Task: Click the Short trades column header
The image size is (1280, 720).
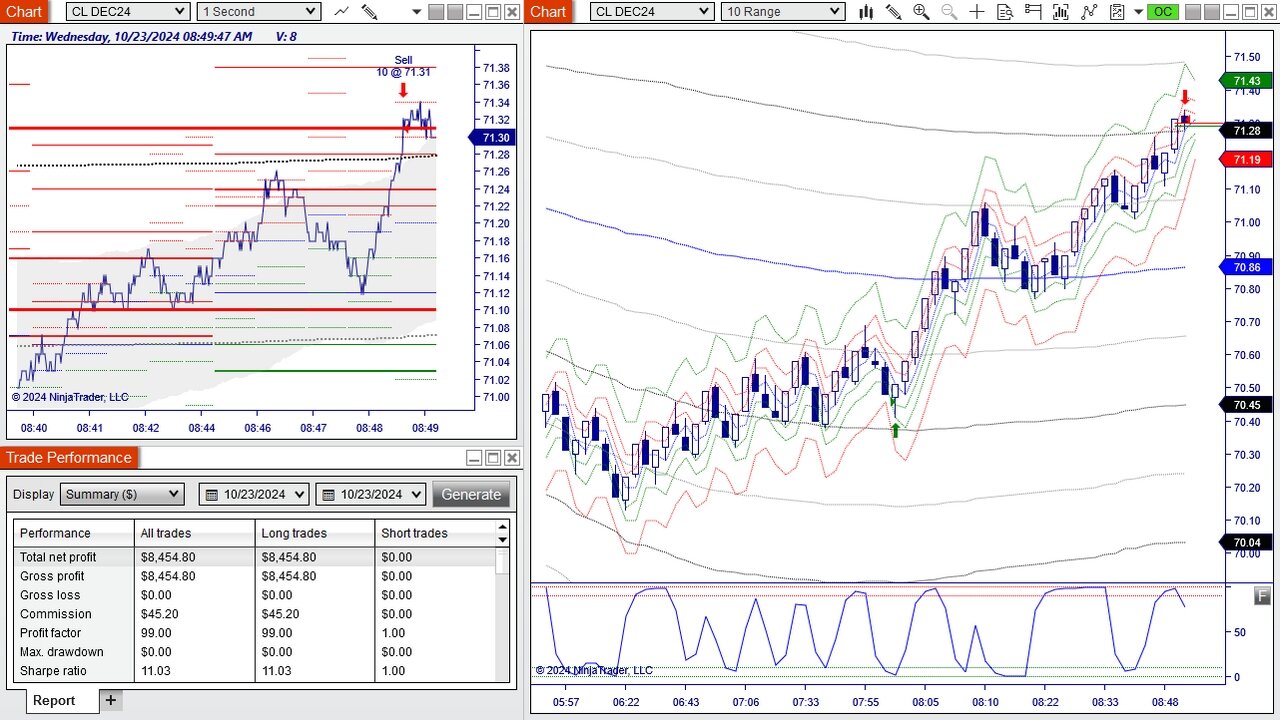Action: 435,533
